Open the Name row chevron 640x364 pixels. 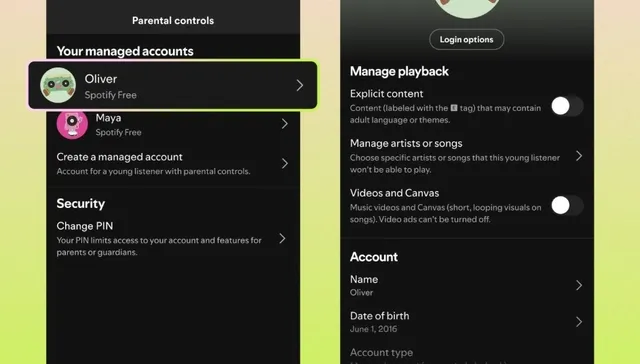[x=579, y=285]
